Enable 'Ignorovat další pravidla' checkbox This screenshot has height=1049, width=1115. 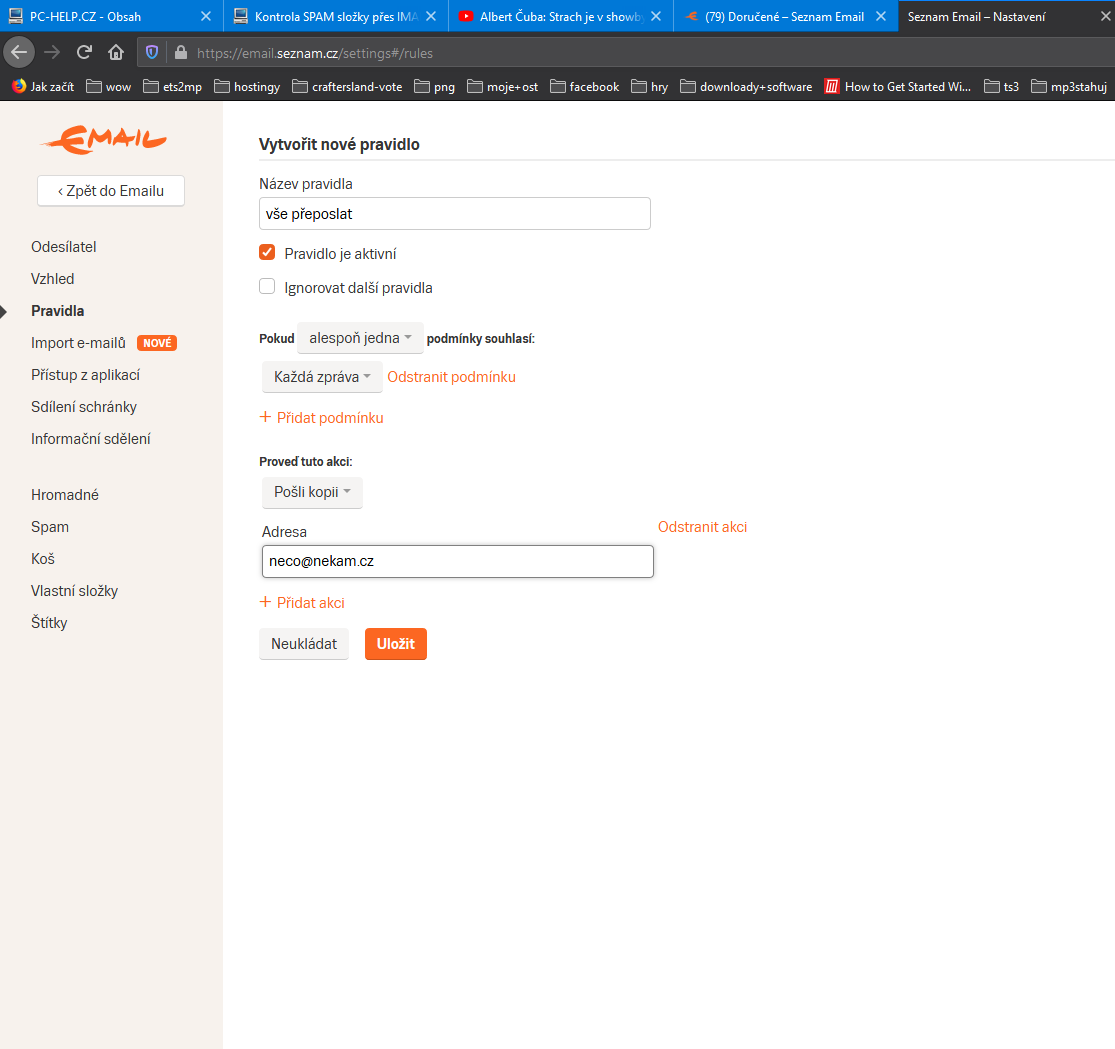pos(267,287)
